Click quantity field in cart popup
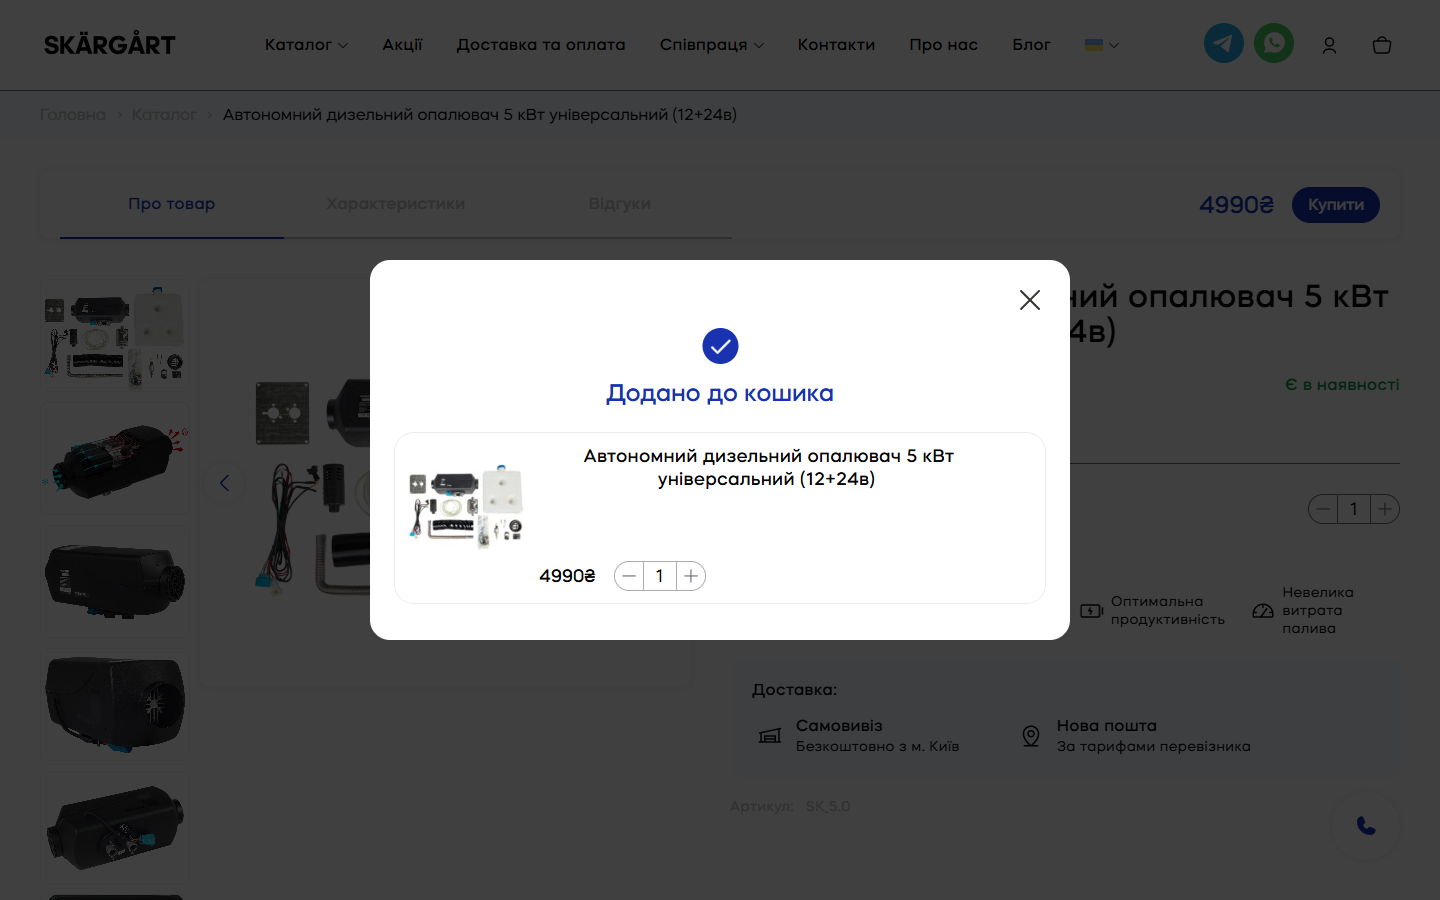This screenshot has height=900, width=1440. [660, 576]
